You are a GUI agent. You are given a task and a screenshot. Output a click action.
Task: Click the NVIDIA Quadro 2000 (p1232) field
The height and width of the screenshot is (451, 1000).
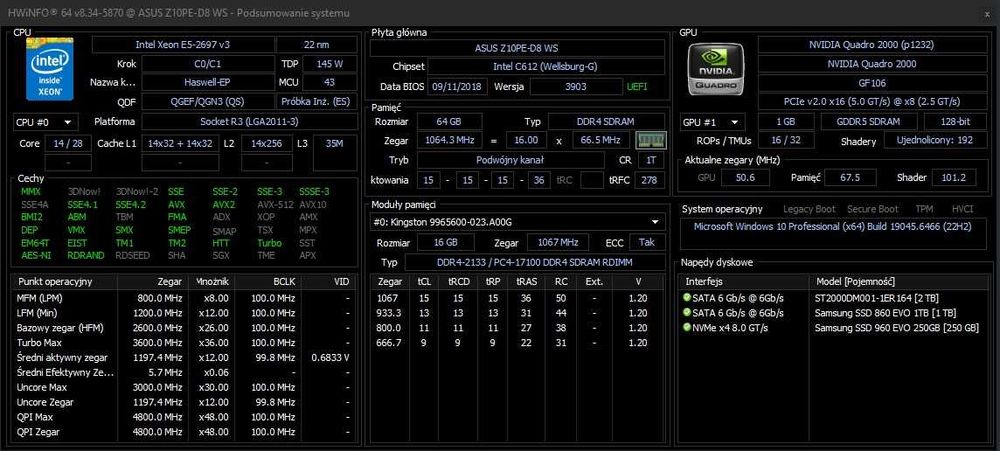pos(872,45)
